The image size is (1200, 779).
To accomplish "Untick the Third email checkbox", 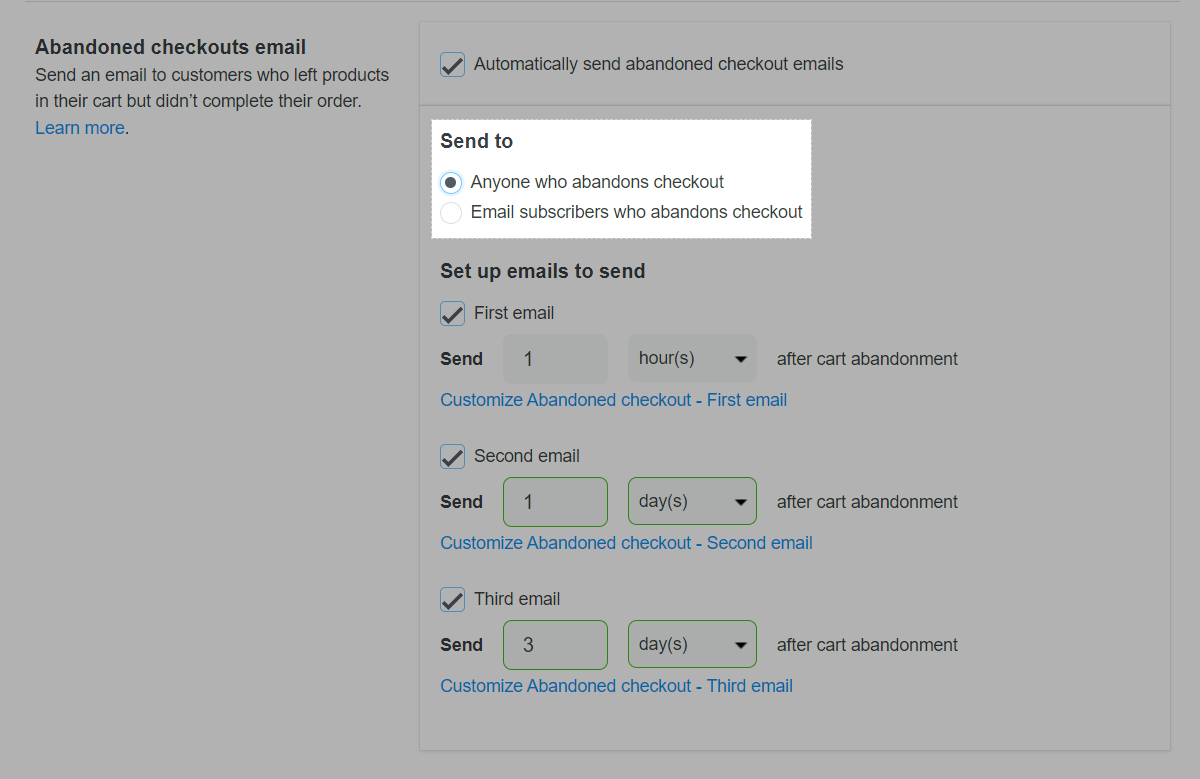I will click(452, 600).
